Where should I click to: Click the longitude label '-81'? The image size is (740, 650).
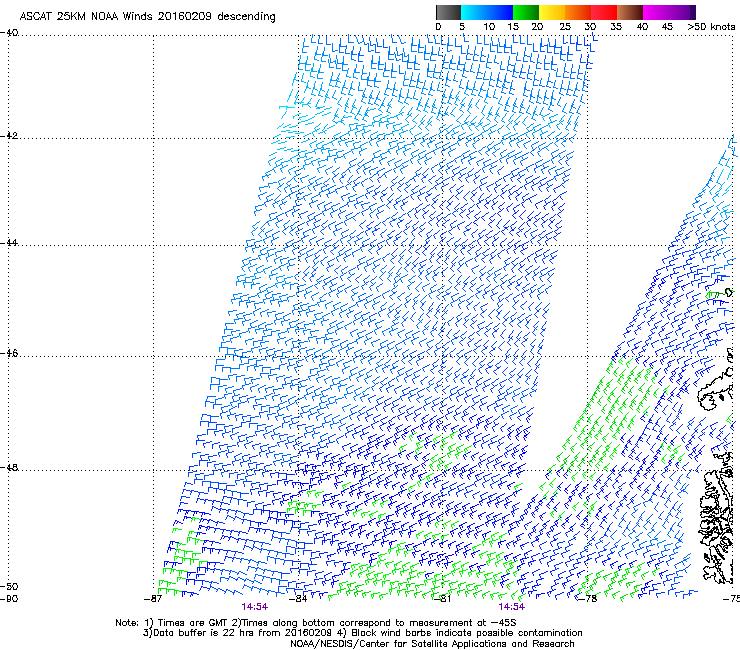tap(443, 599)
